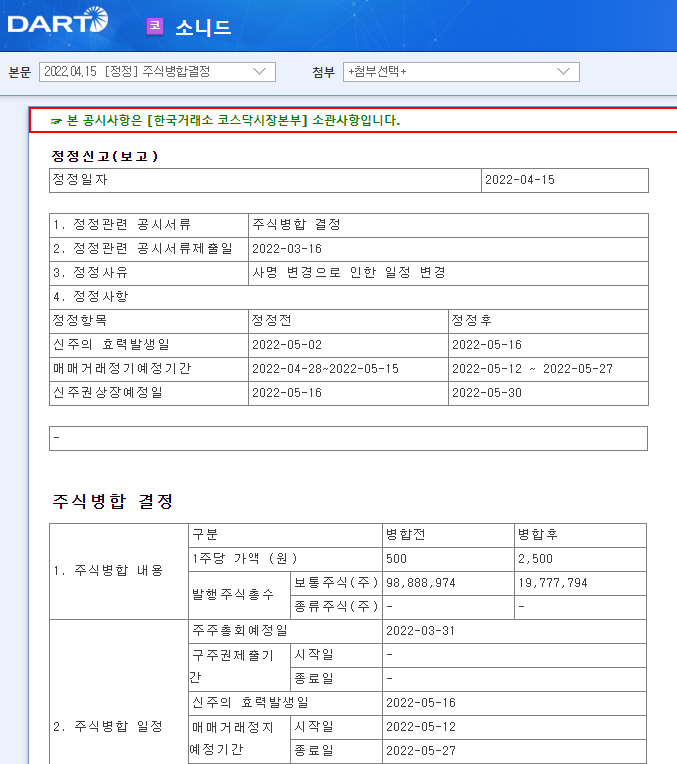The height and width of the screenshot is (764, 677).
Task: Click the 정정전 date 2022-05-02
Action: pyautogui.click(x=287, y=345)
